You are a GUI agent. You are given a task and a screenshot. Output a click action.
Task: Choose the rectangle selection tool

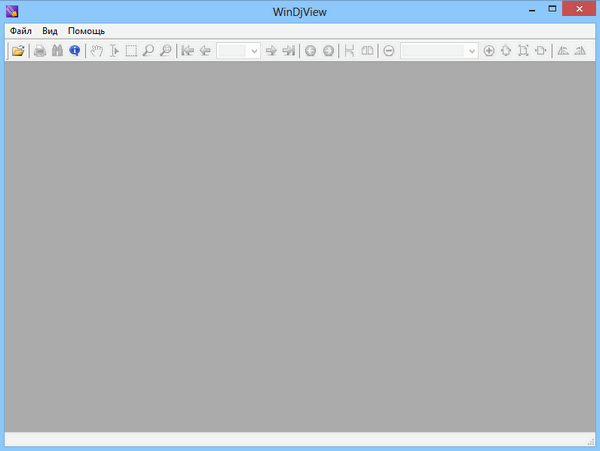click(131, 51)
